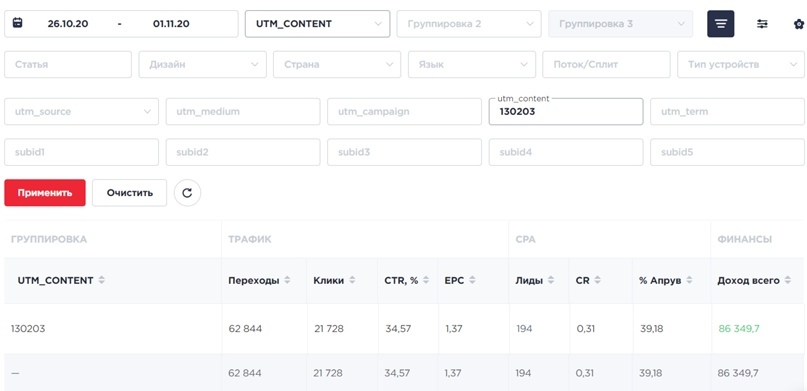The image size is (807, 391).
Task: Click the green 86 349,7 income value
Action: pyautogui.click(x=739, y=329)
